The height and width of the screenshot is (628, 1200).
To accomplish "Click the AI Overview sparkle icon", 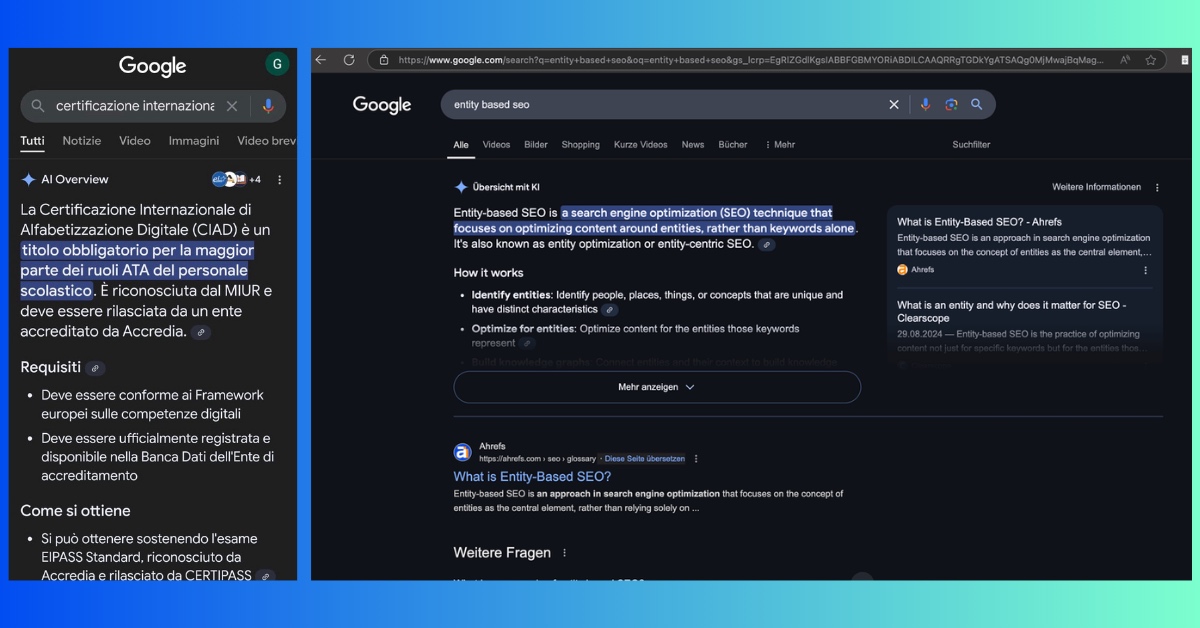I will coord(28,180).
